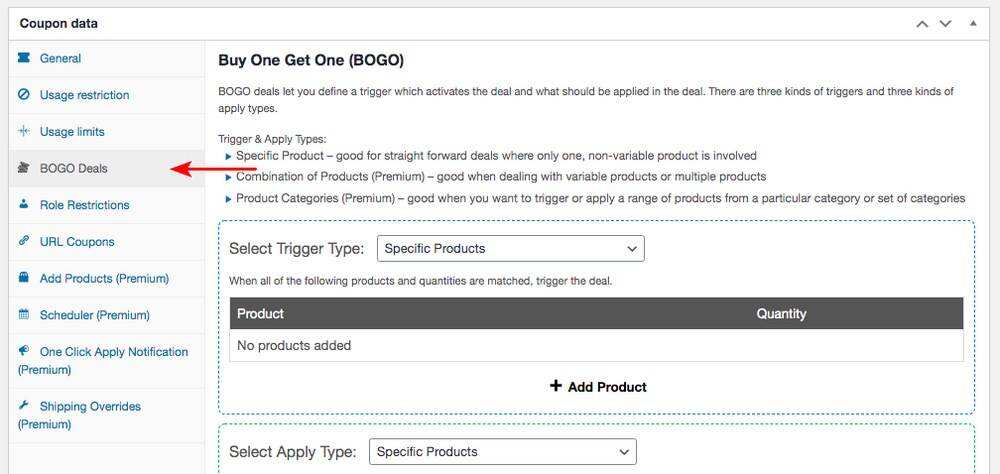1000x474 pixels.
Task: Click the Role Restrictions person icon
Action: coord(24,205)
